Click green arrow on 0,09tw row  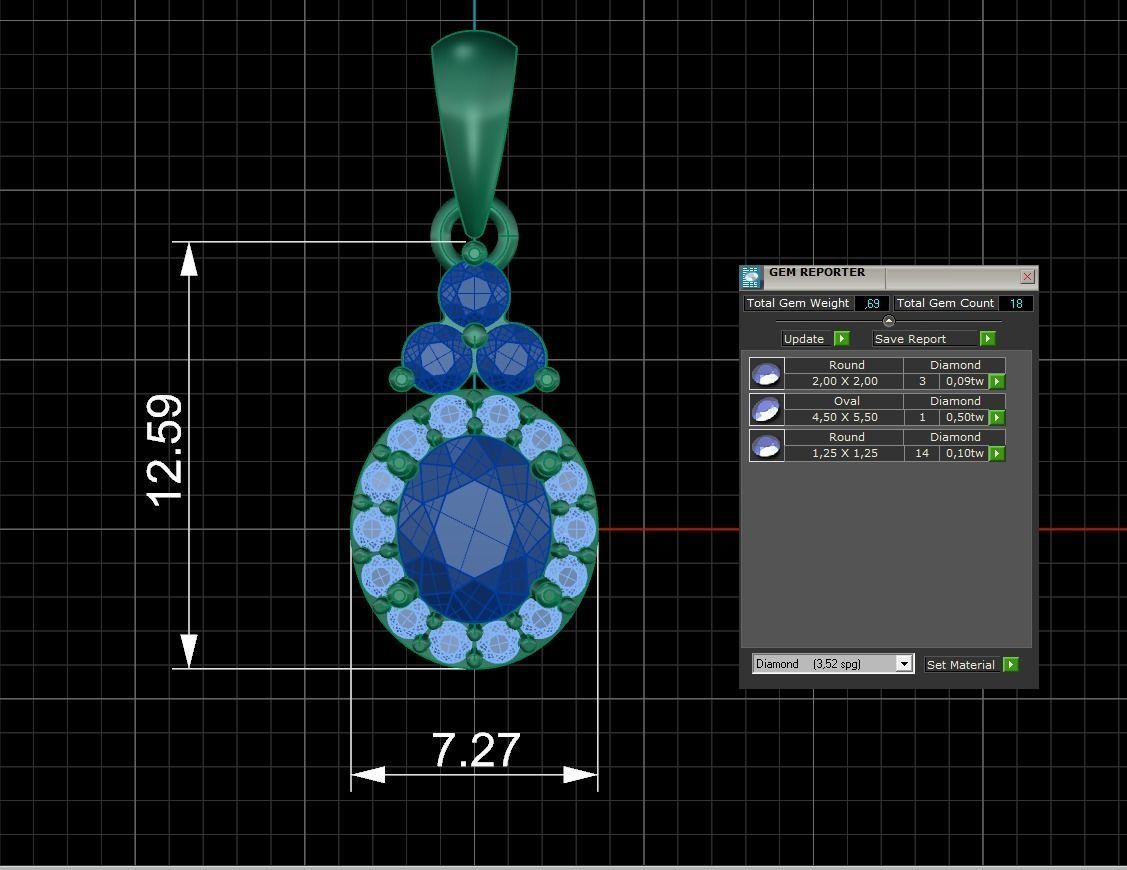(x=997, y=381)
